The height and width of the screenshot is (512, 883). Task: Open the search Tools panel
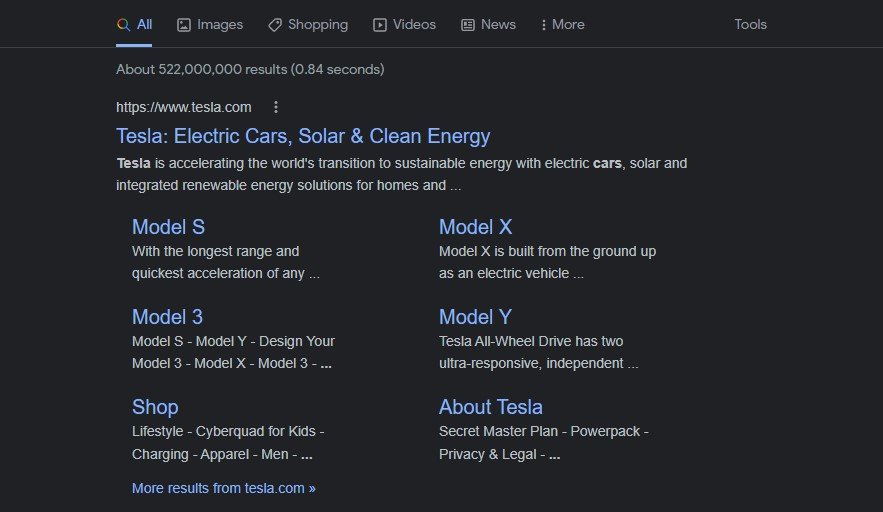750,25
